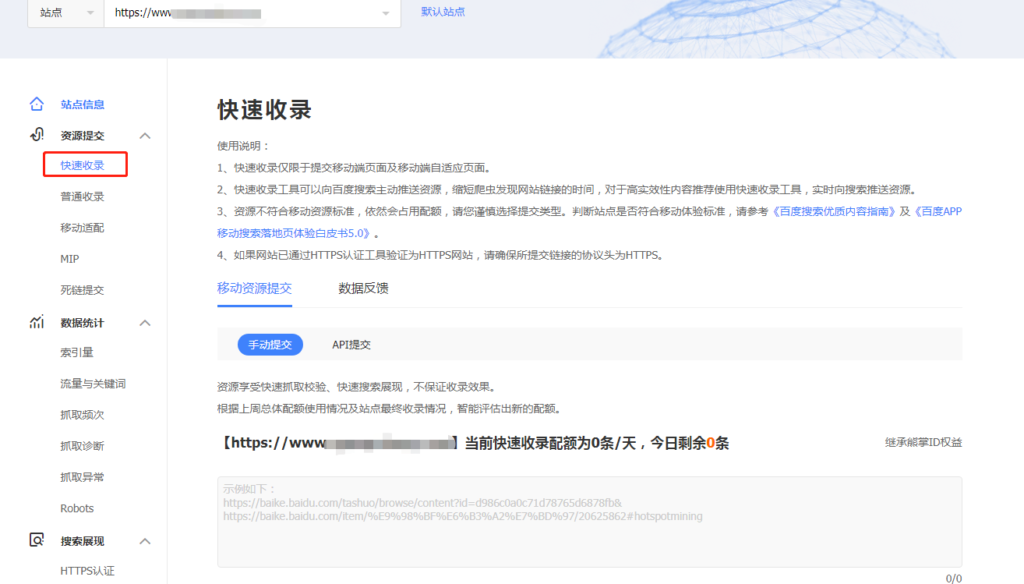Image resolution: width=1024 pixels, height=584 pixels.
Task: Open the 《百度搜索优质内容指南》 link
Action: click(x=833, y=211)
